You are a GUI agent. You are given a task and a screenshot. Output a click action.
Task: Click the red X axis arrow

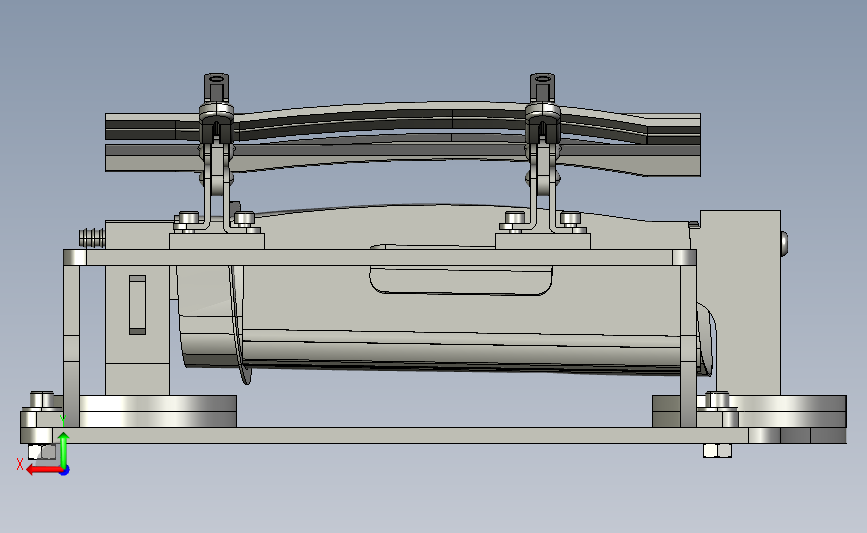pos(44,470)
